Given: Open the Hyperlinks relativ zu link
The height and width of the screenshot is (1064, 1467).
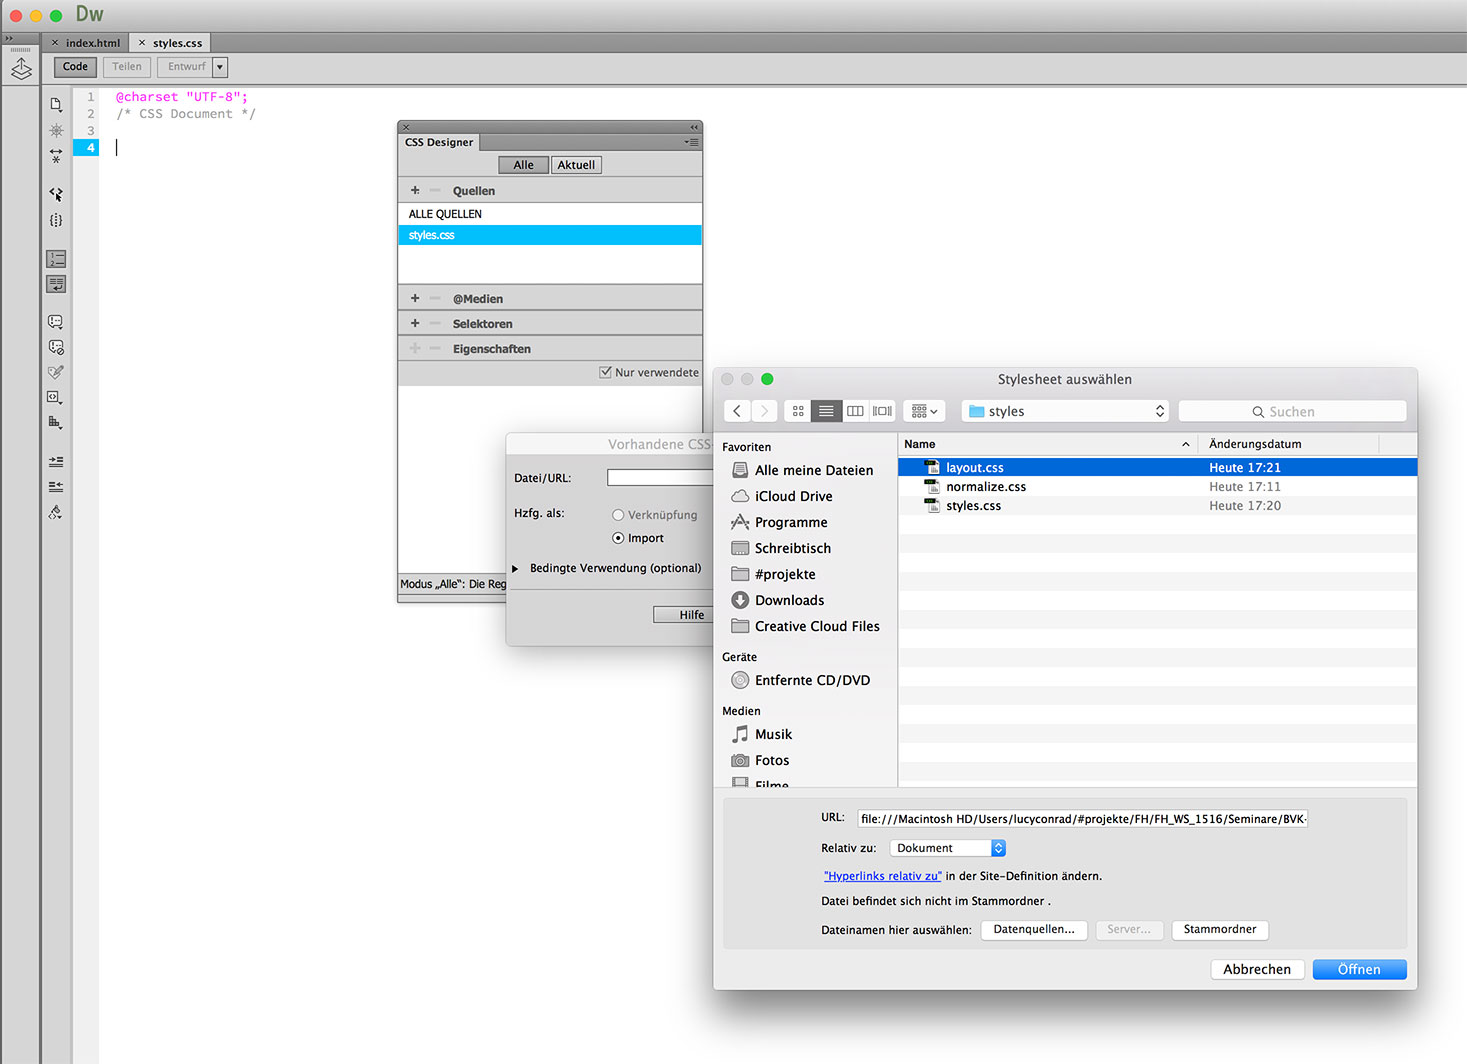Looking at the screenshot, I should 882,876.
